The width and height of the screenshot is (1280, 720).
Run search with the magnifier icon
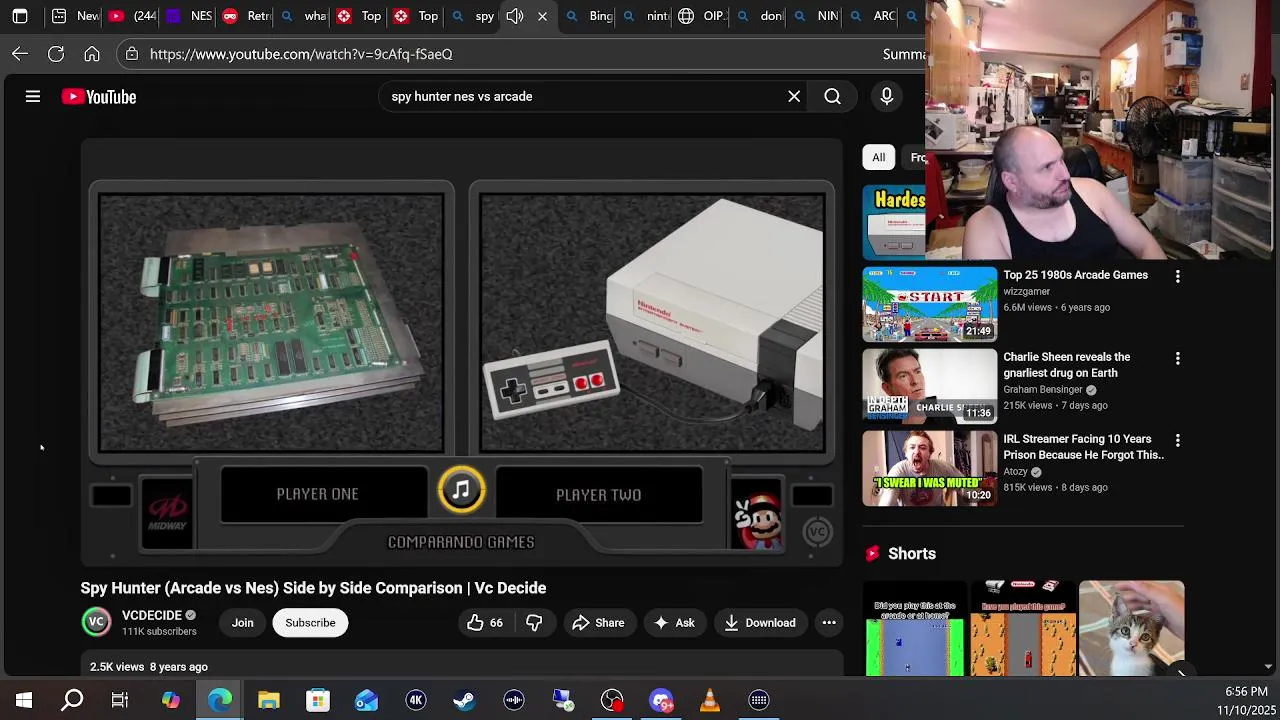(x=832, y=97)
